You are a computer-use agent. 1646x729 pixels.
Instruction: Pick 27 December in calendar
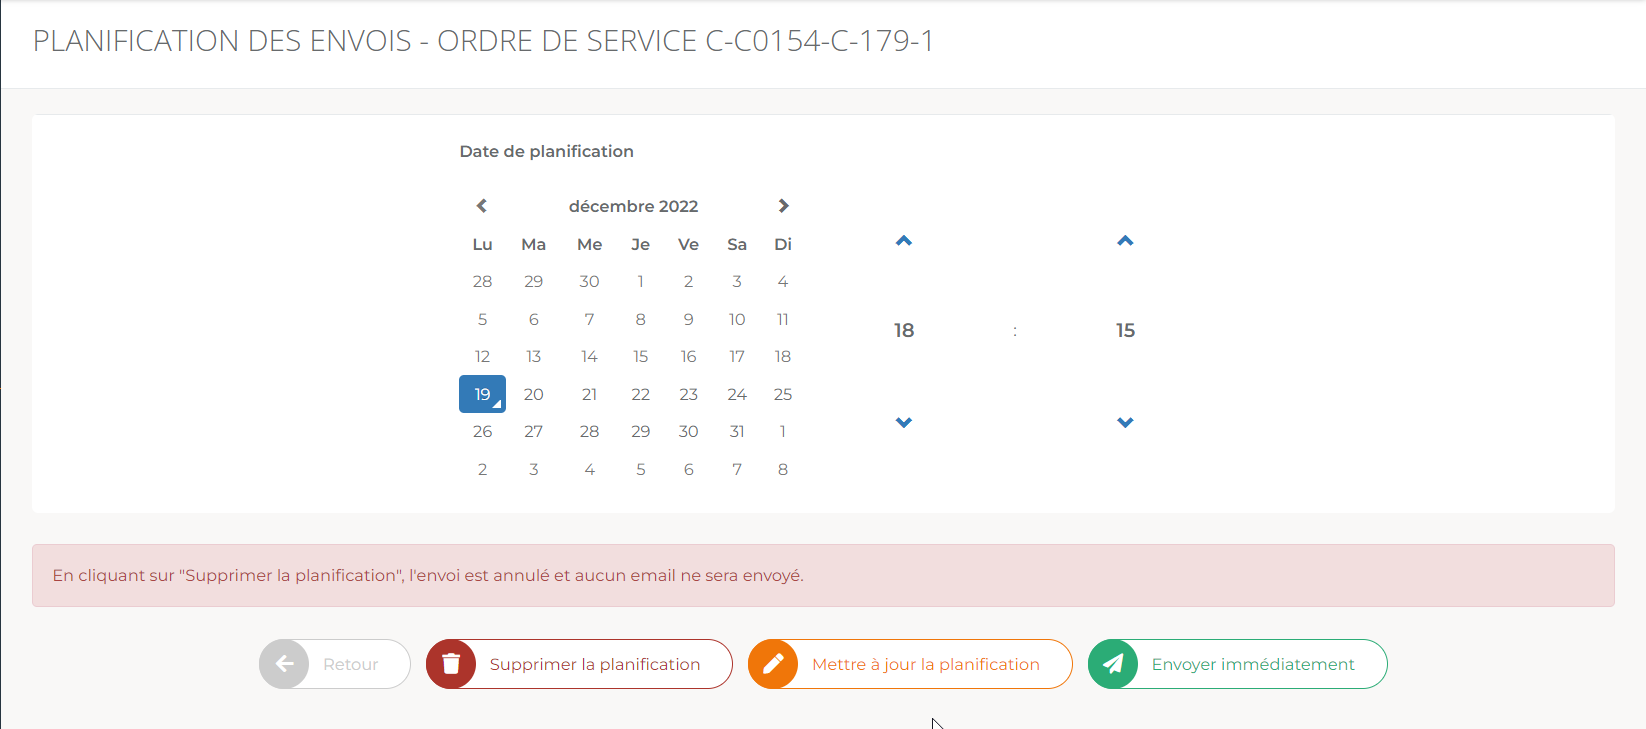click(534, 432)
